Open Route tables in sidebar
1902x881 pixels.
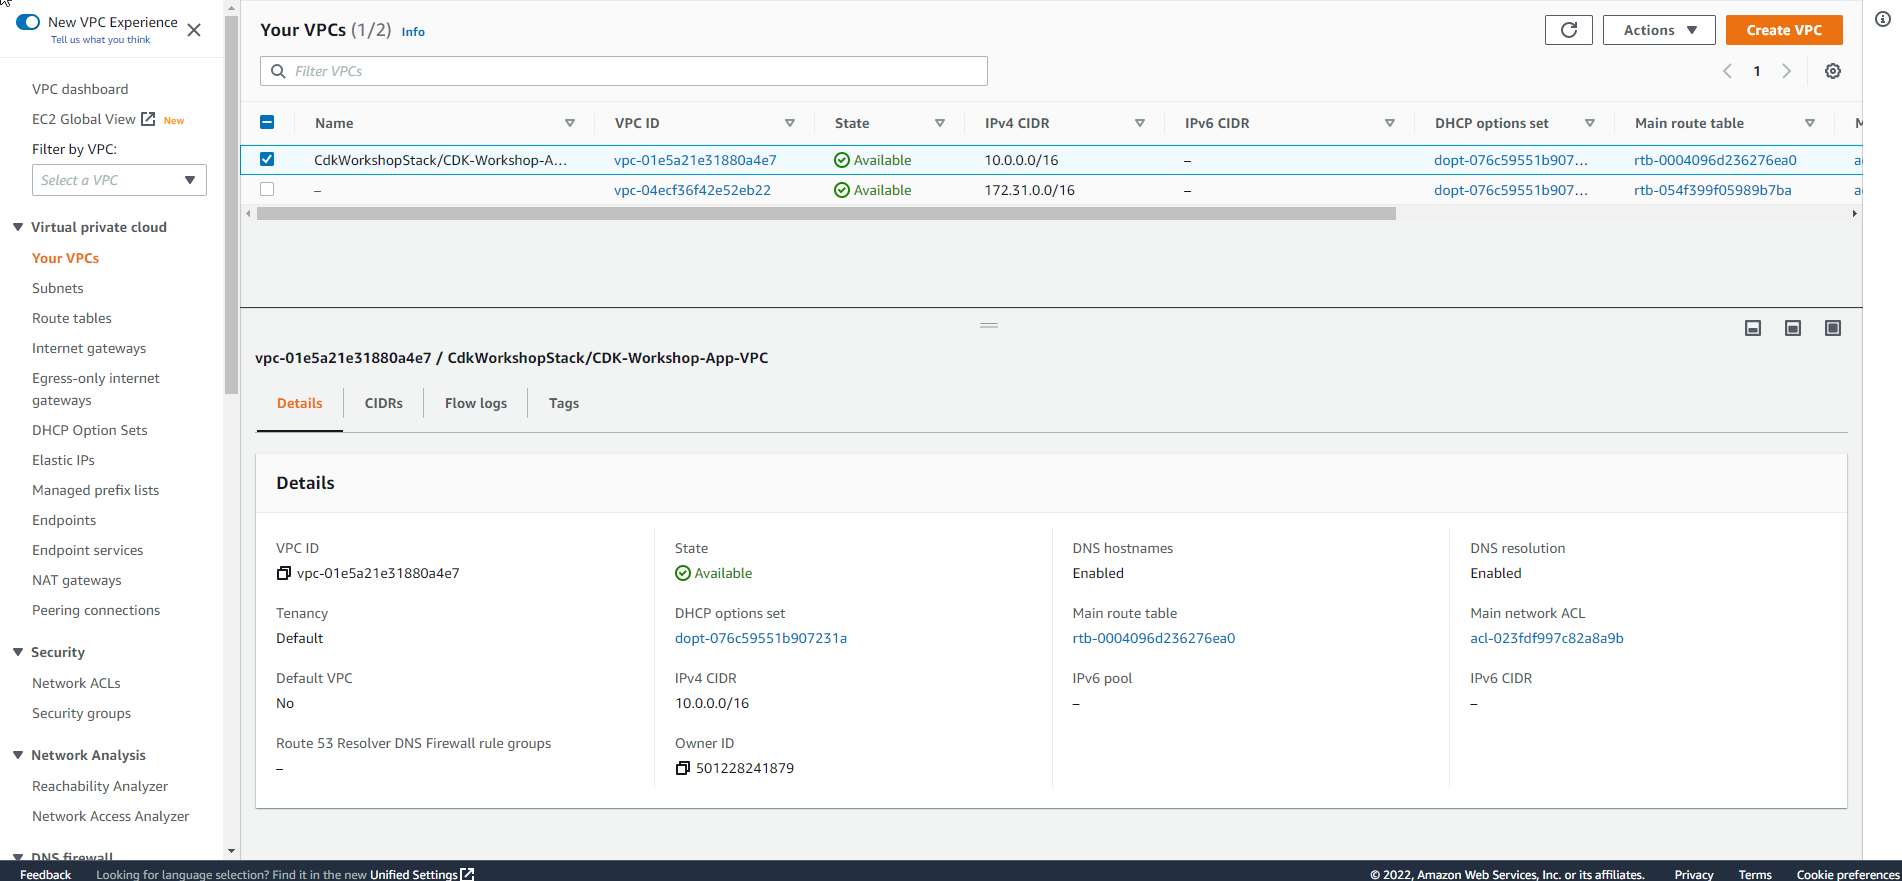72,318
